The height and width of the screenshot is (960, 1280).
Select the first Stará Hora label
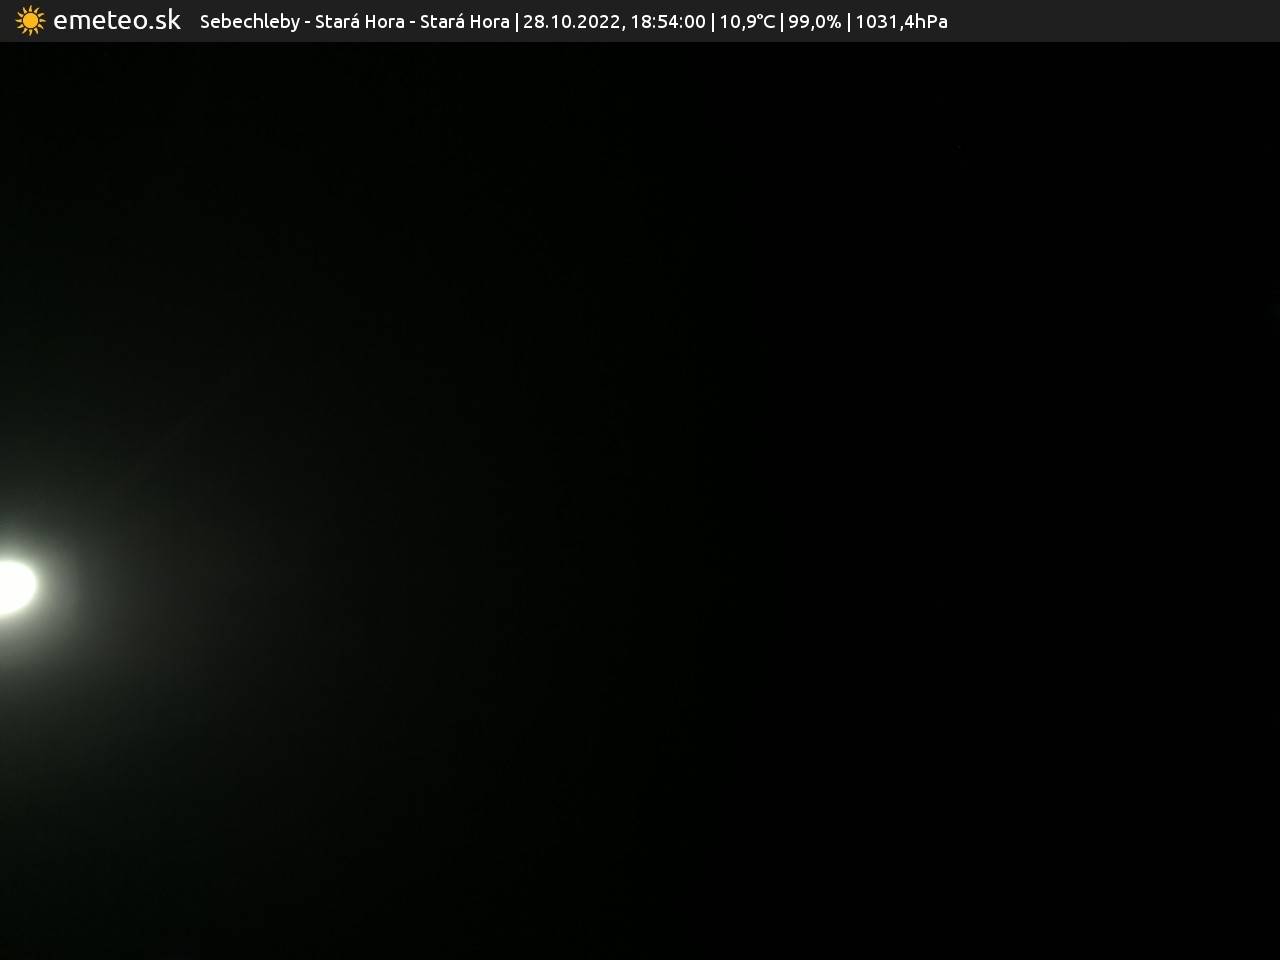[359, 22]
